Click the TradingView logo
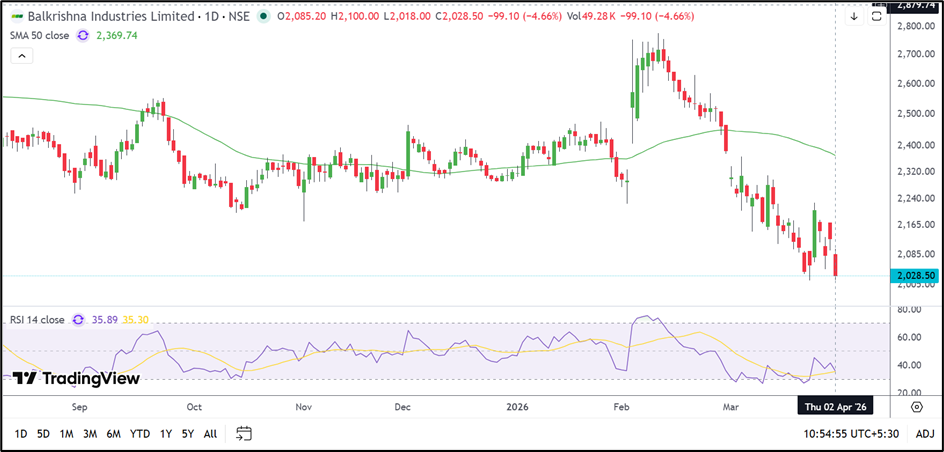Viewport: 944px width, 452px height. point(75,379)
